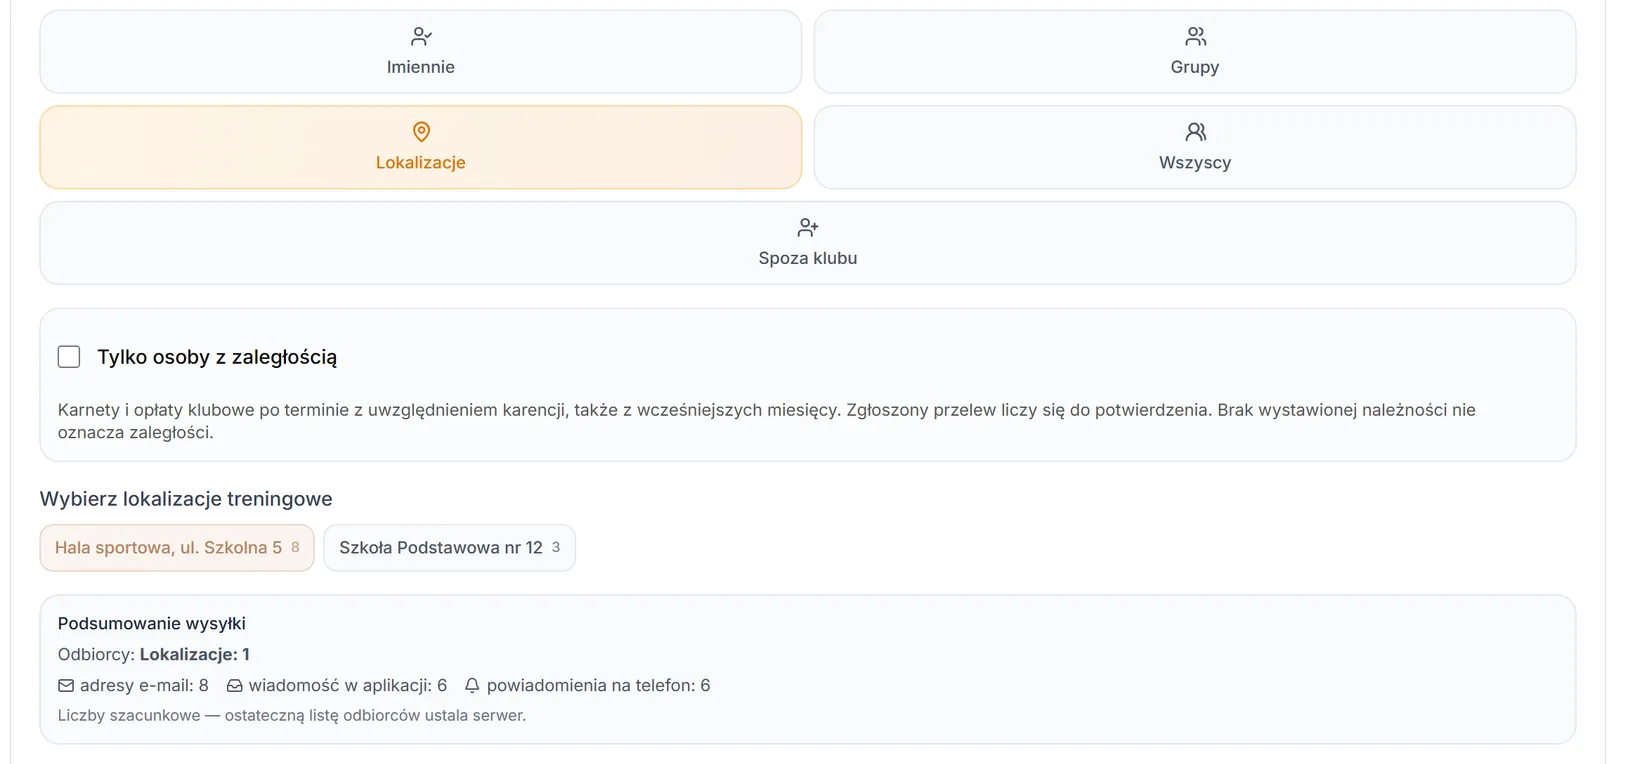Screen dimensions: 1640x764
Task: Choose the Wszyscy recipients option
Action: pos(1195,148)
